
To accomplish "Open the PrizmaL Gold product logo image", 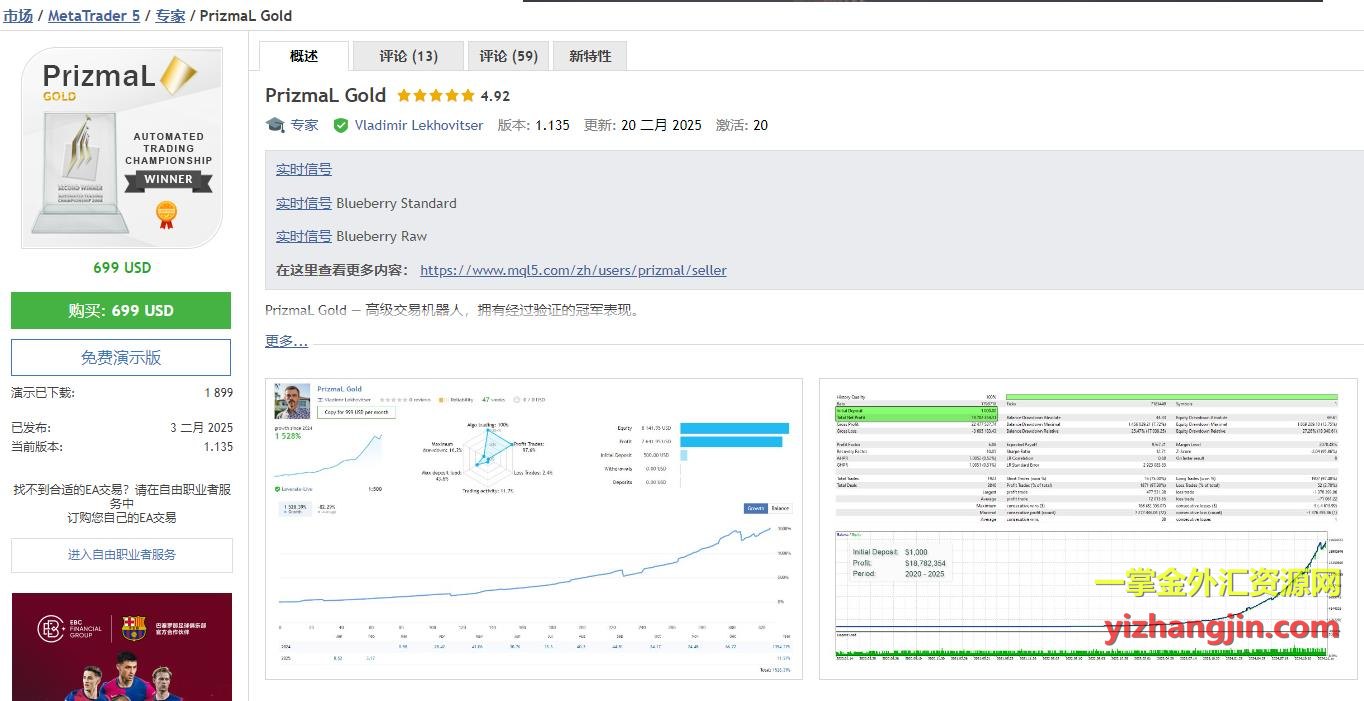I will 122,148.
